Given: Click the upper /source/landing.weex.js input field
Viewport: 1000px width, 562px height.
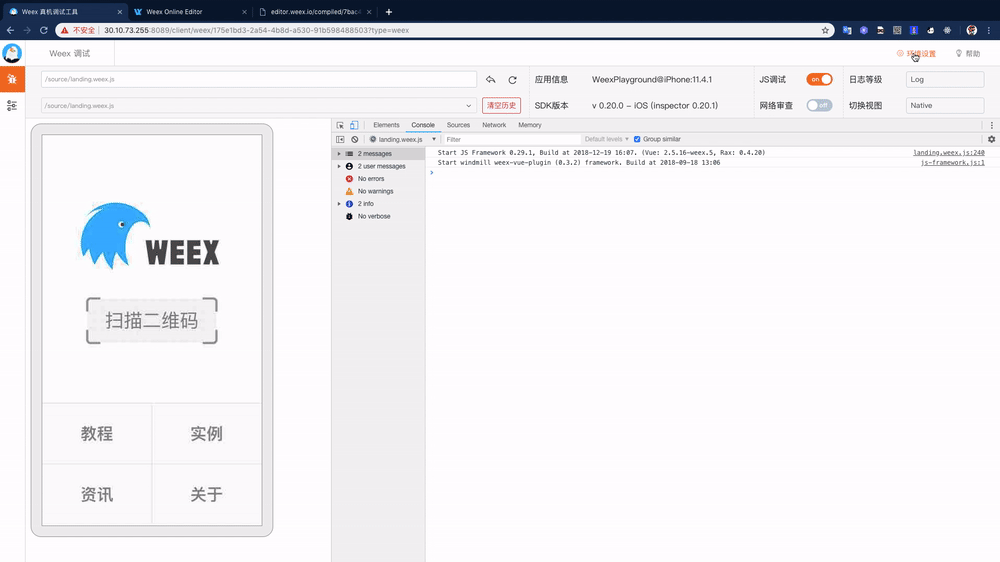Looking at the screenshot, I should coord(259,79).
